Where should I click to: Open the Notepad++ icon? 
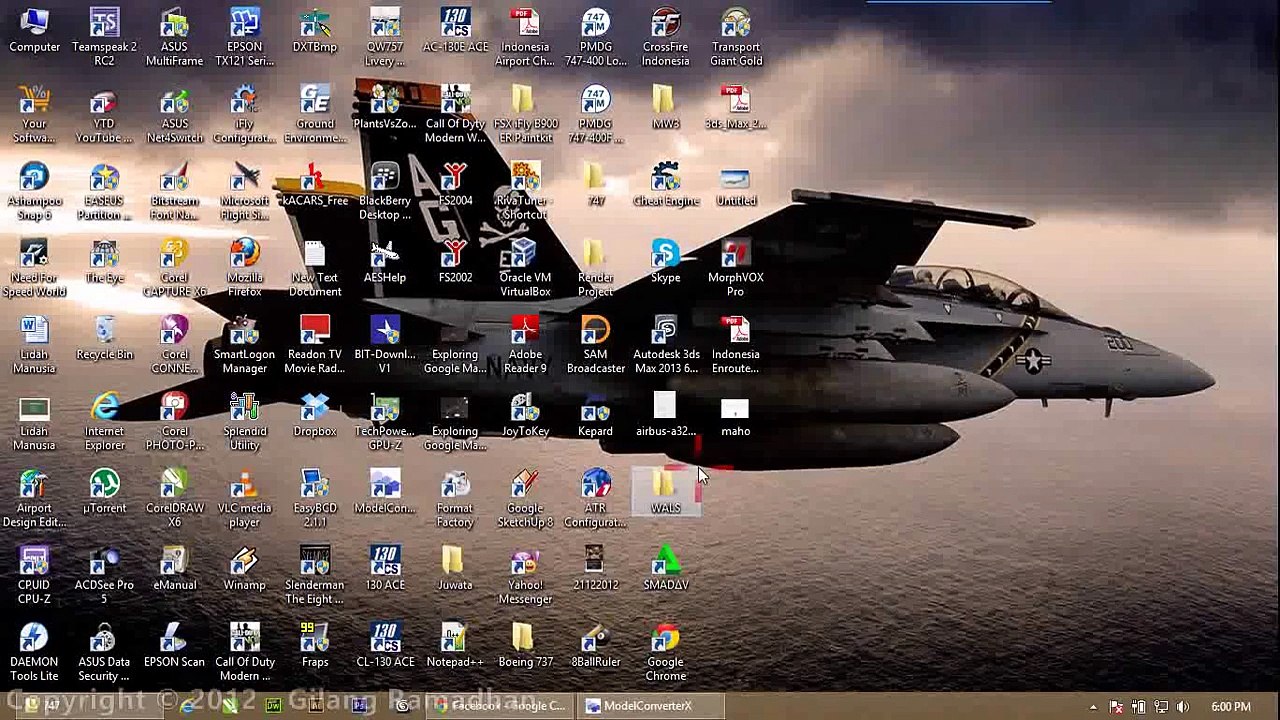tap(455, 646)
